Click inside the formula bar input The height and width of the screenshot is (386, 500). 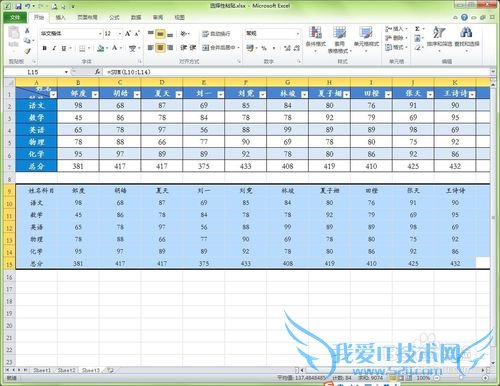(297, 72)
